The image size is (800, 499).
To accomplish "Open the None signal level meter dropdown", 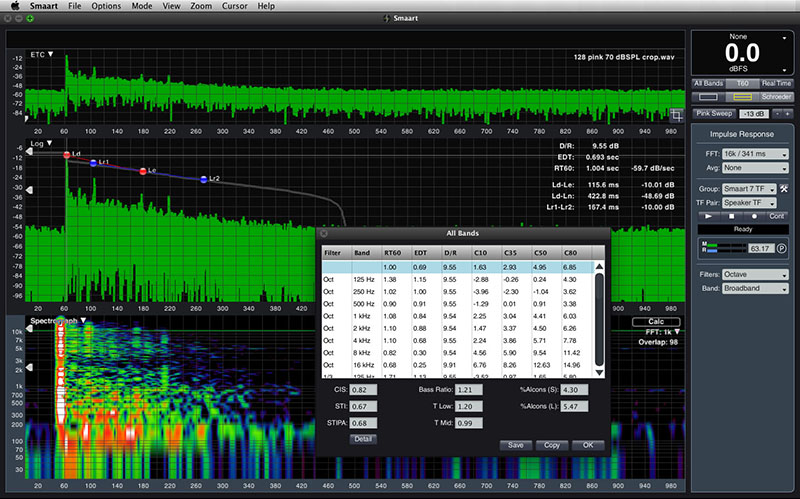I will point(784,38).
